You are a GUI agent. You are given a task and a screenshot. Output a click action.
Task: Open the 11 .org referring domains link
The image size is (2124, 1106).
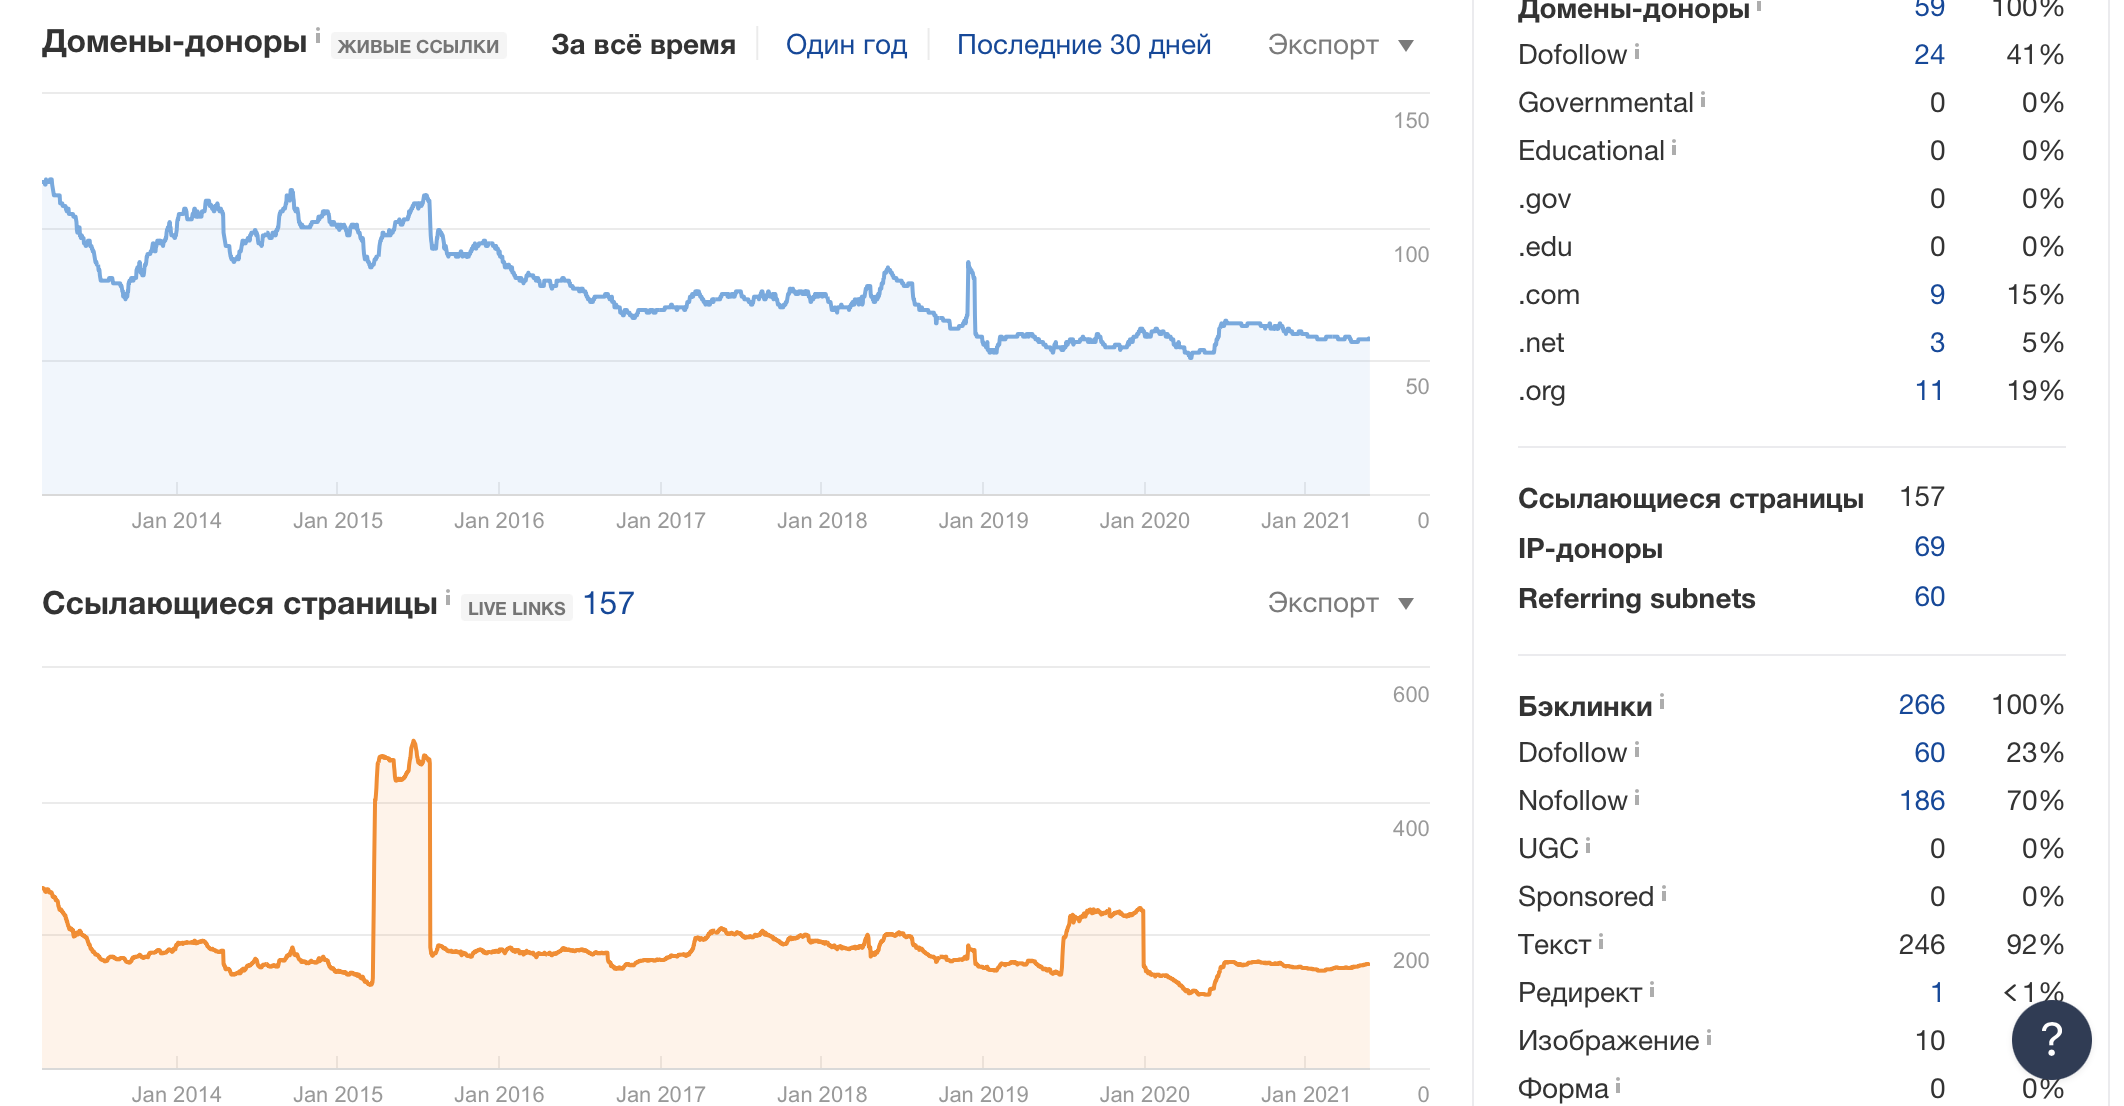click(1928, 391)
